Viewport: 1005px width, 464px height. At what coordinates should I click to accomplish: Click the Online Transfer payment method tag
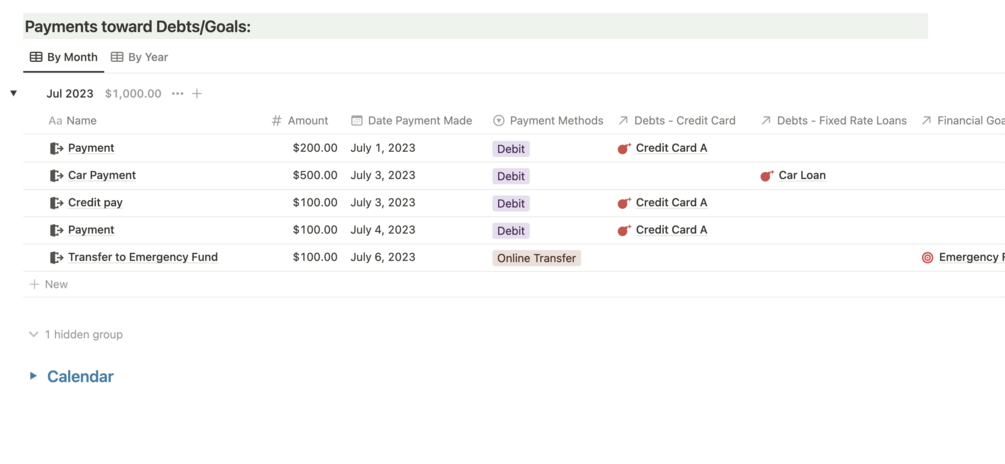[536, 258]
